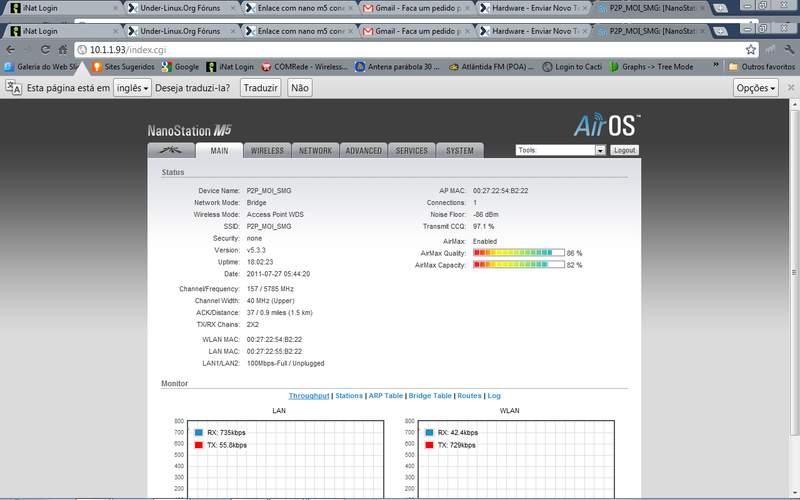Viewport: 800px width, 500px height.
Task: Open the Tools dropdown in AirOS
Action: [x=560, y=150]
